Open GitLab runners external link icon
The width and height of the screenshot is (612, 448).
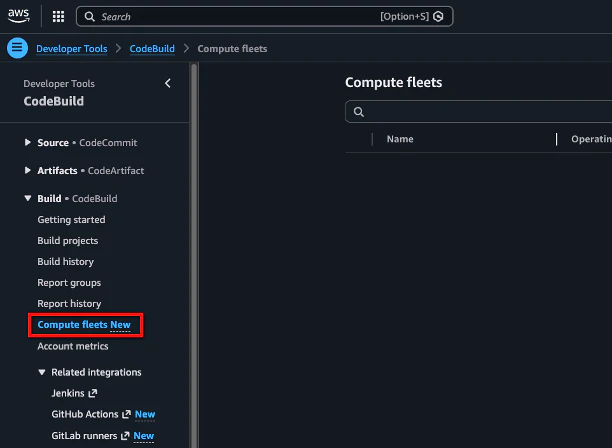coord(125,436)
